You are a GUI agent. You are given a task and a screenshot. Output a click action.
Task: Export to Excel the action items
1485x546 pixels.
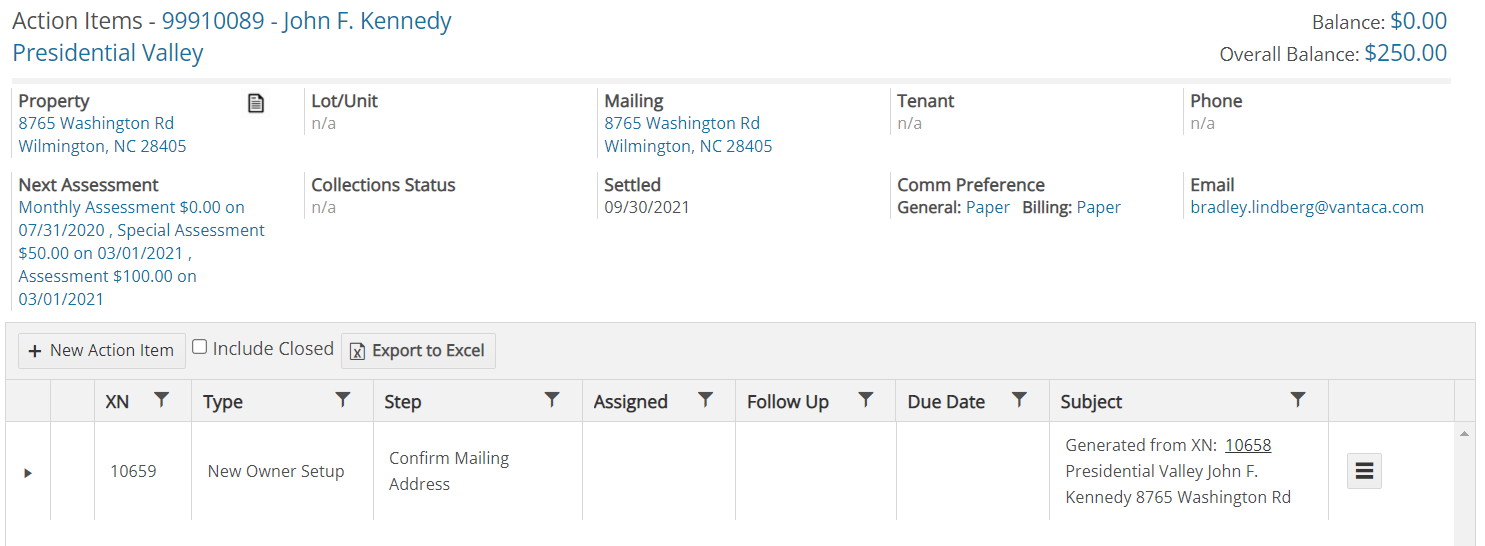tap(418, 351)
